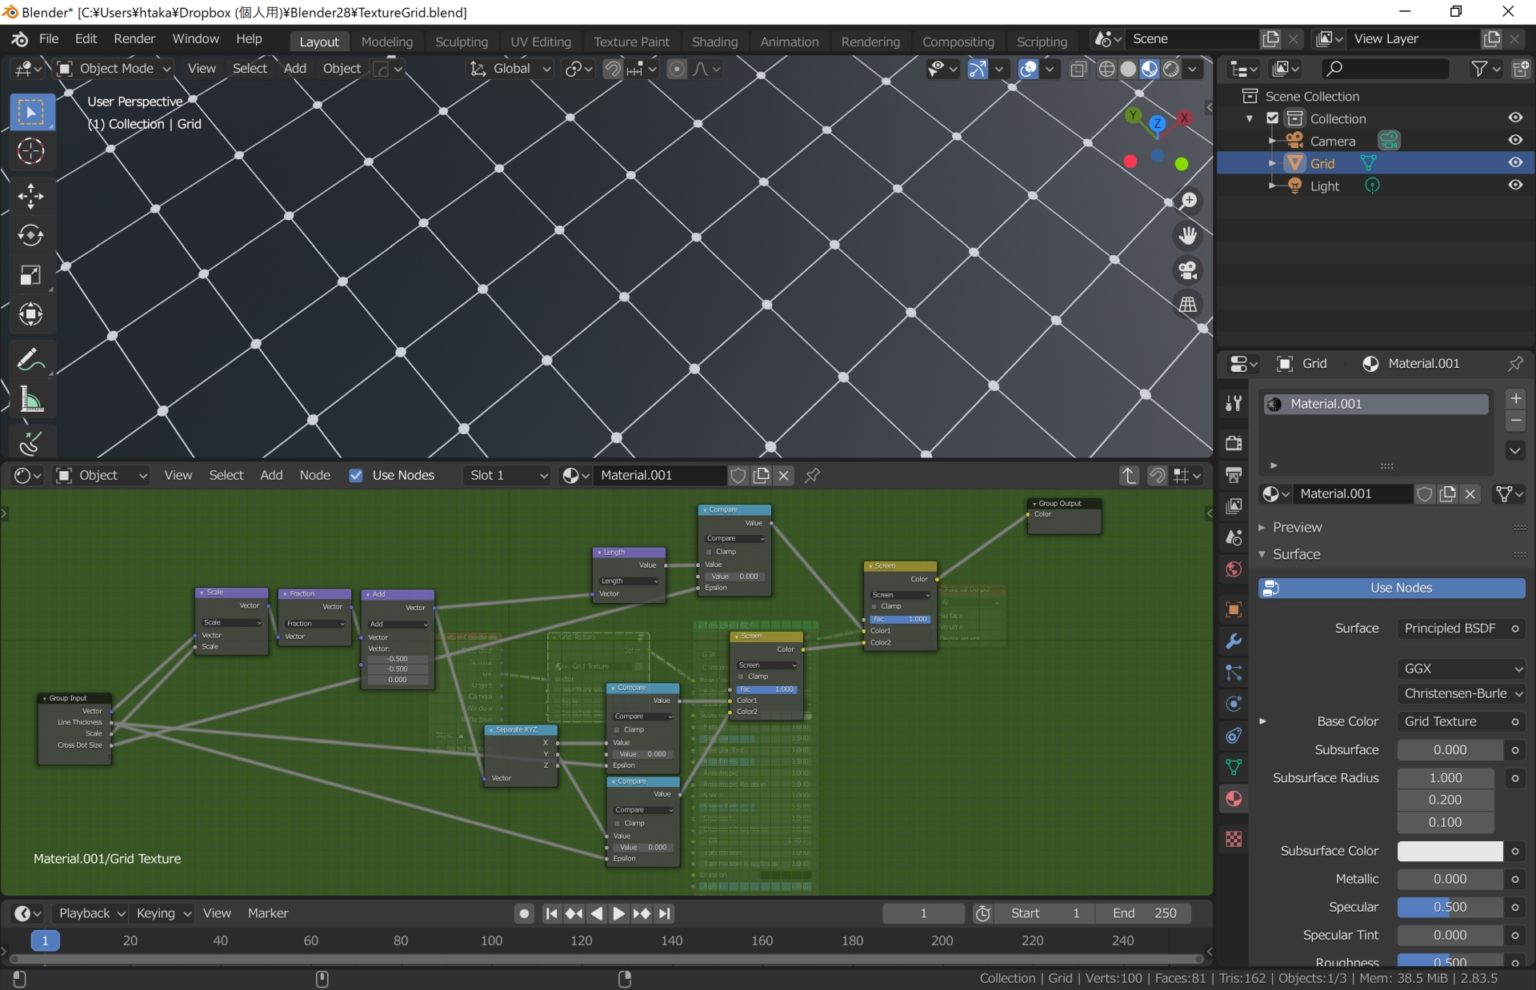
Task: Open the Texture properties checker icon
Action: 1234,839
